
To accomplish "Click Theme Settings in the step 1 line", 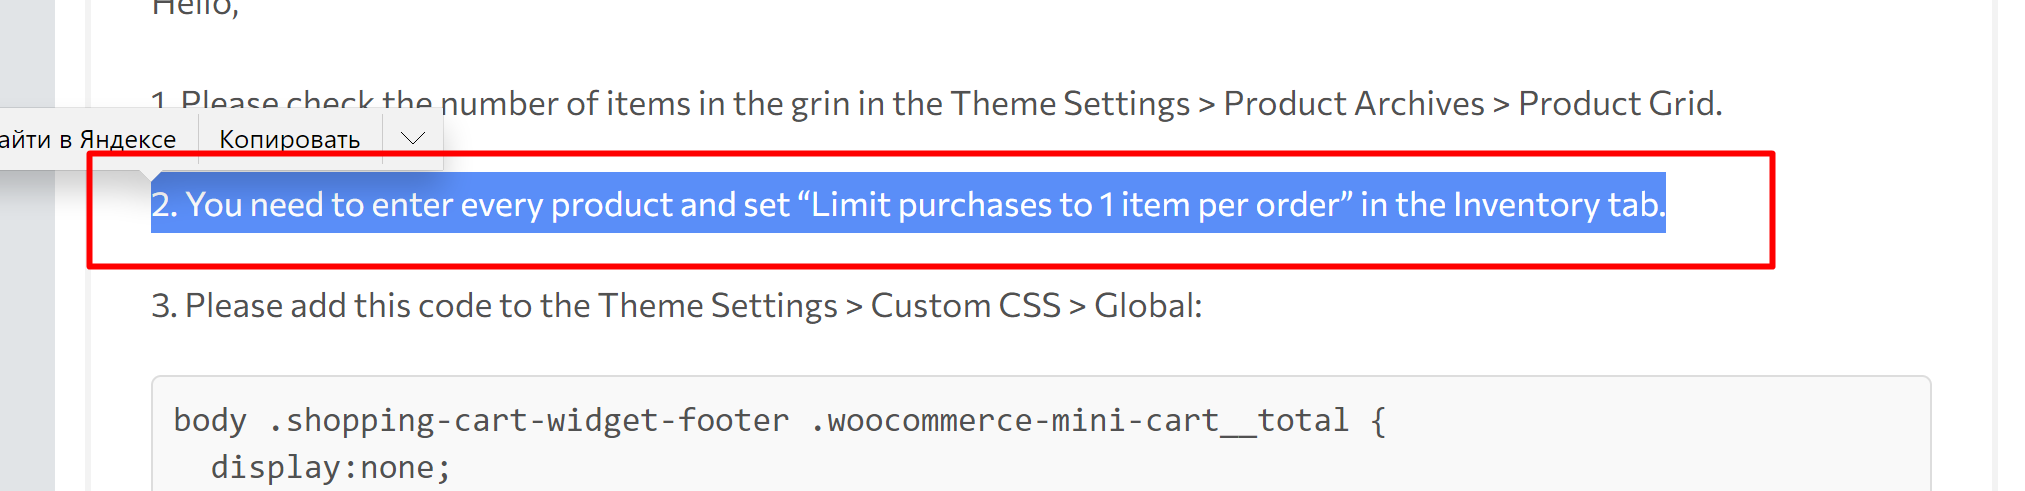I will coord(1070,103).
